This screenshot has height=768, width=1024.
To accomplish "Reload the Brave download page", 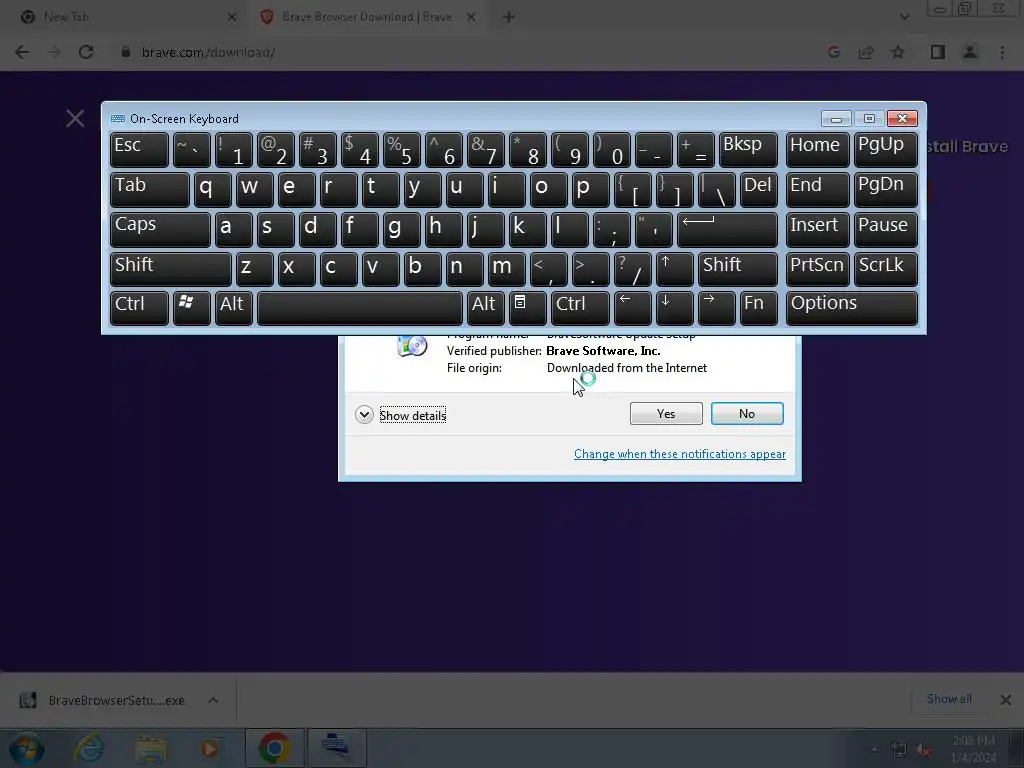I will coord(86,52).
